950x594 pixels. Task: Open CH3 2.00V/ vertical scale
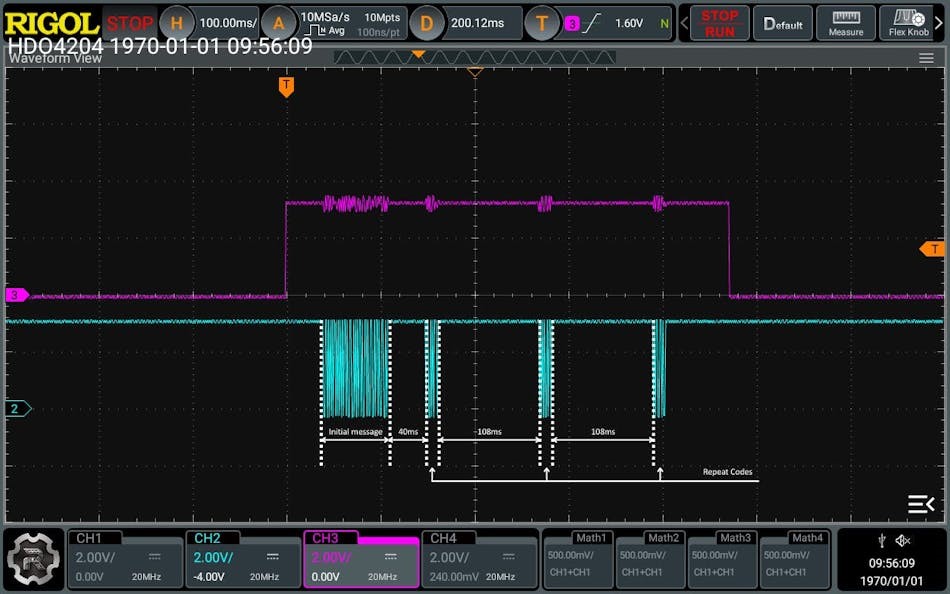point(331,557)
